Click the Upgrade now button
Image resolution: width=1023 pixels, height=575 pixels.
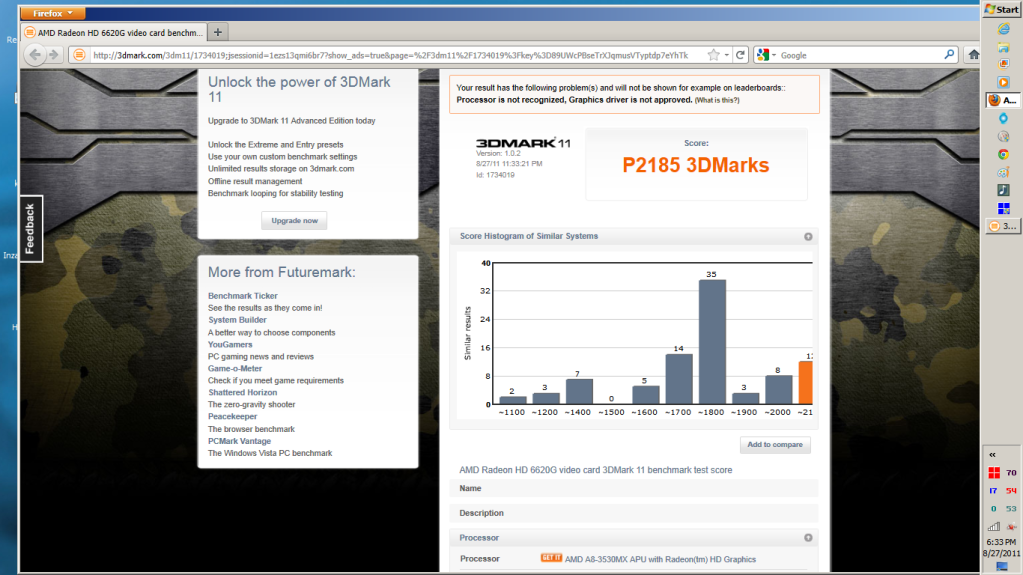(294, 221)
